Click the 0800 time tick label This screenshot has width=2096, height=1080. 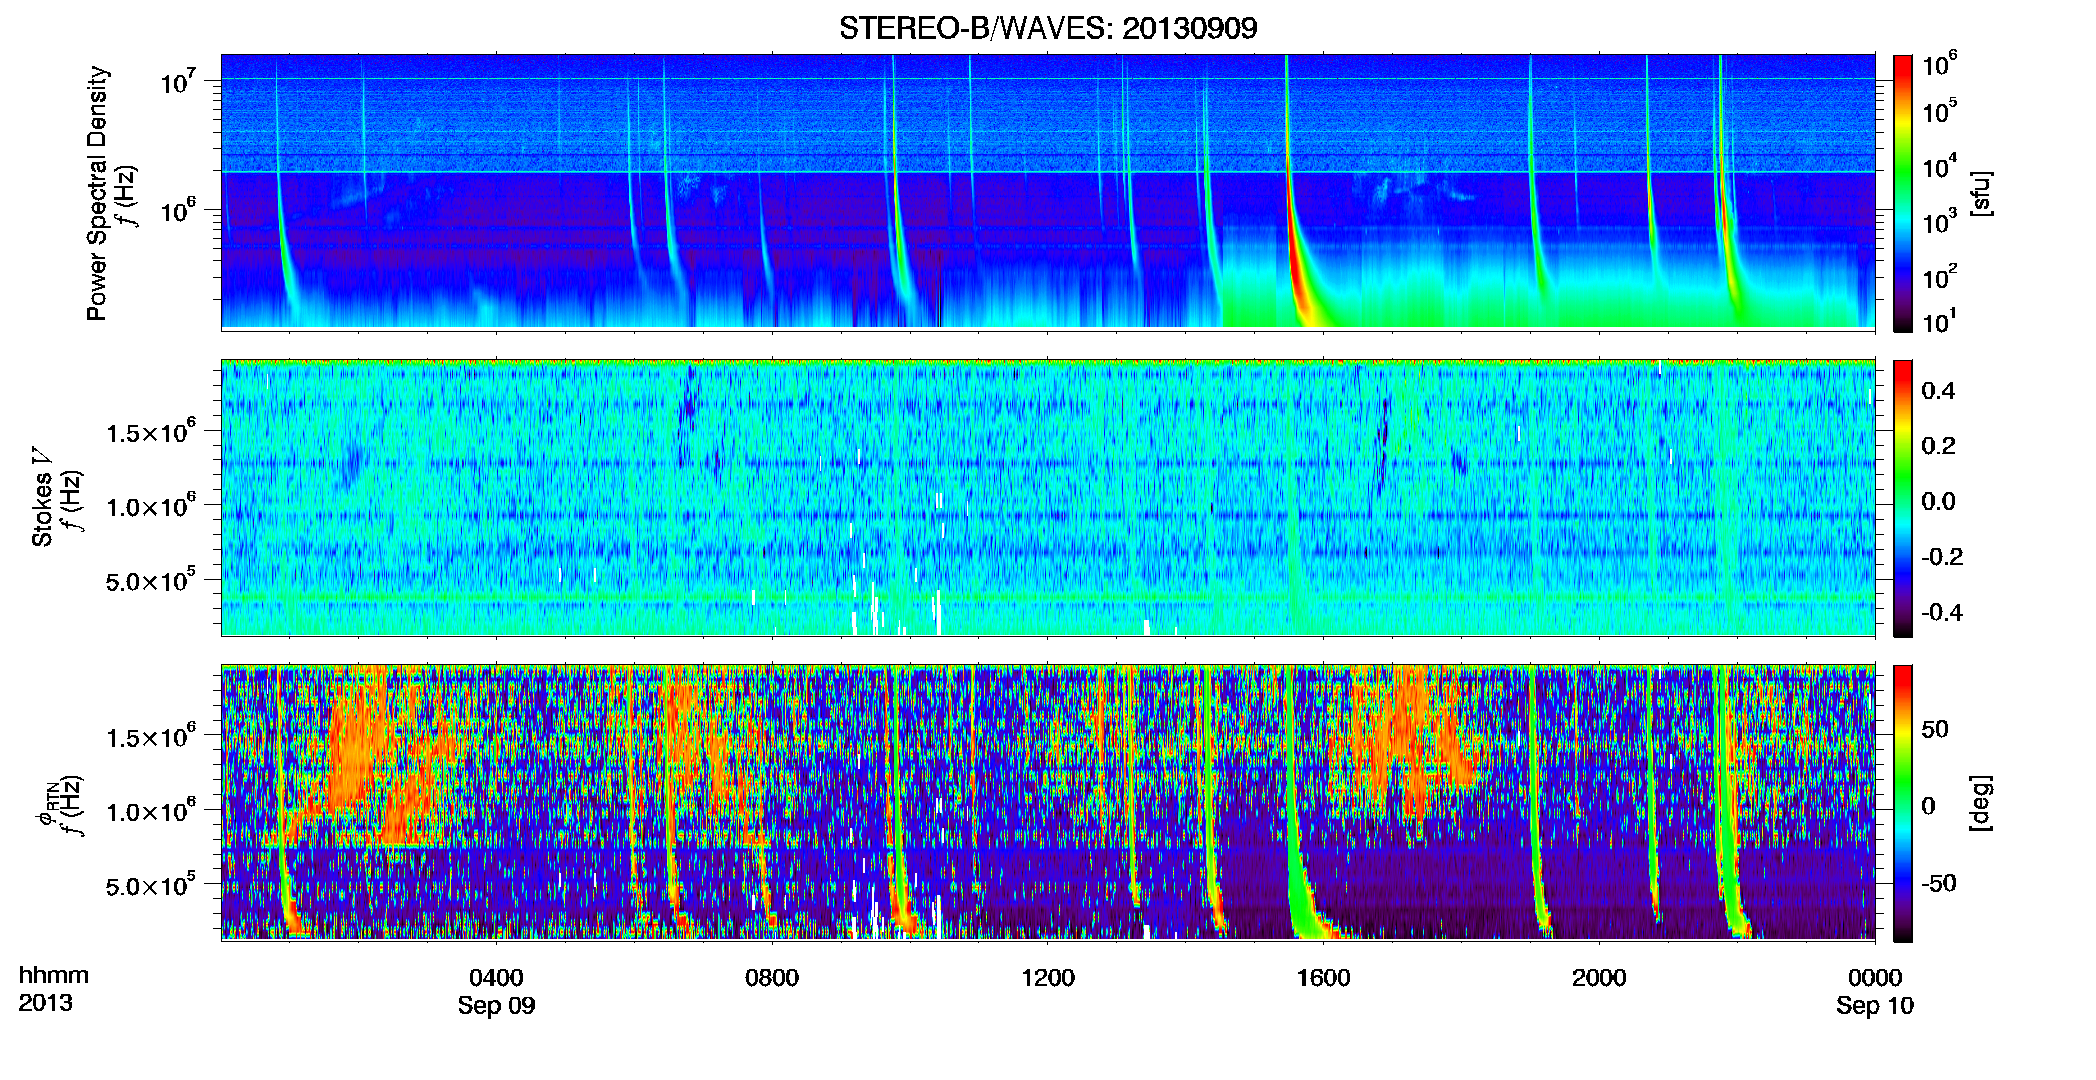pyautogui.click(x=772, y=977)
